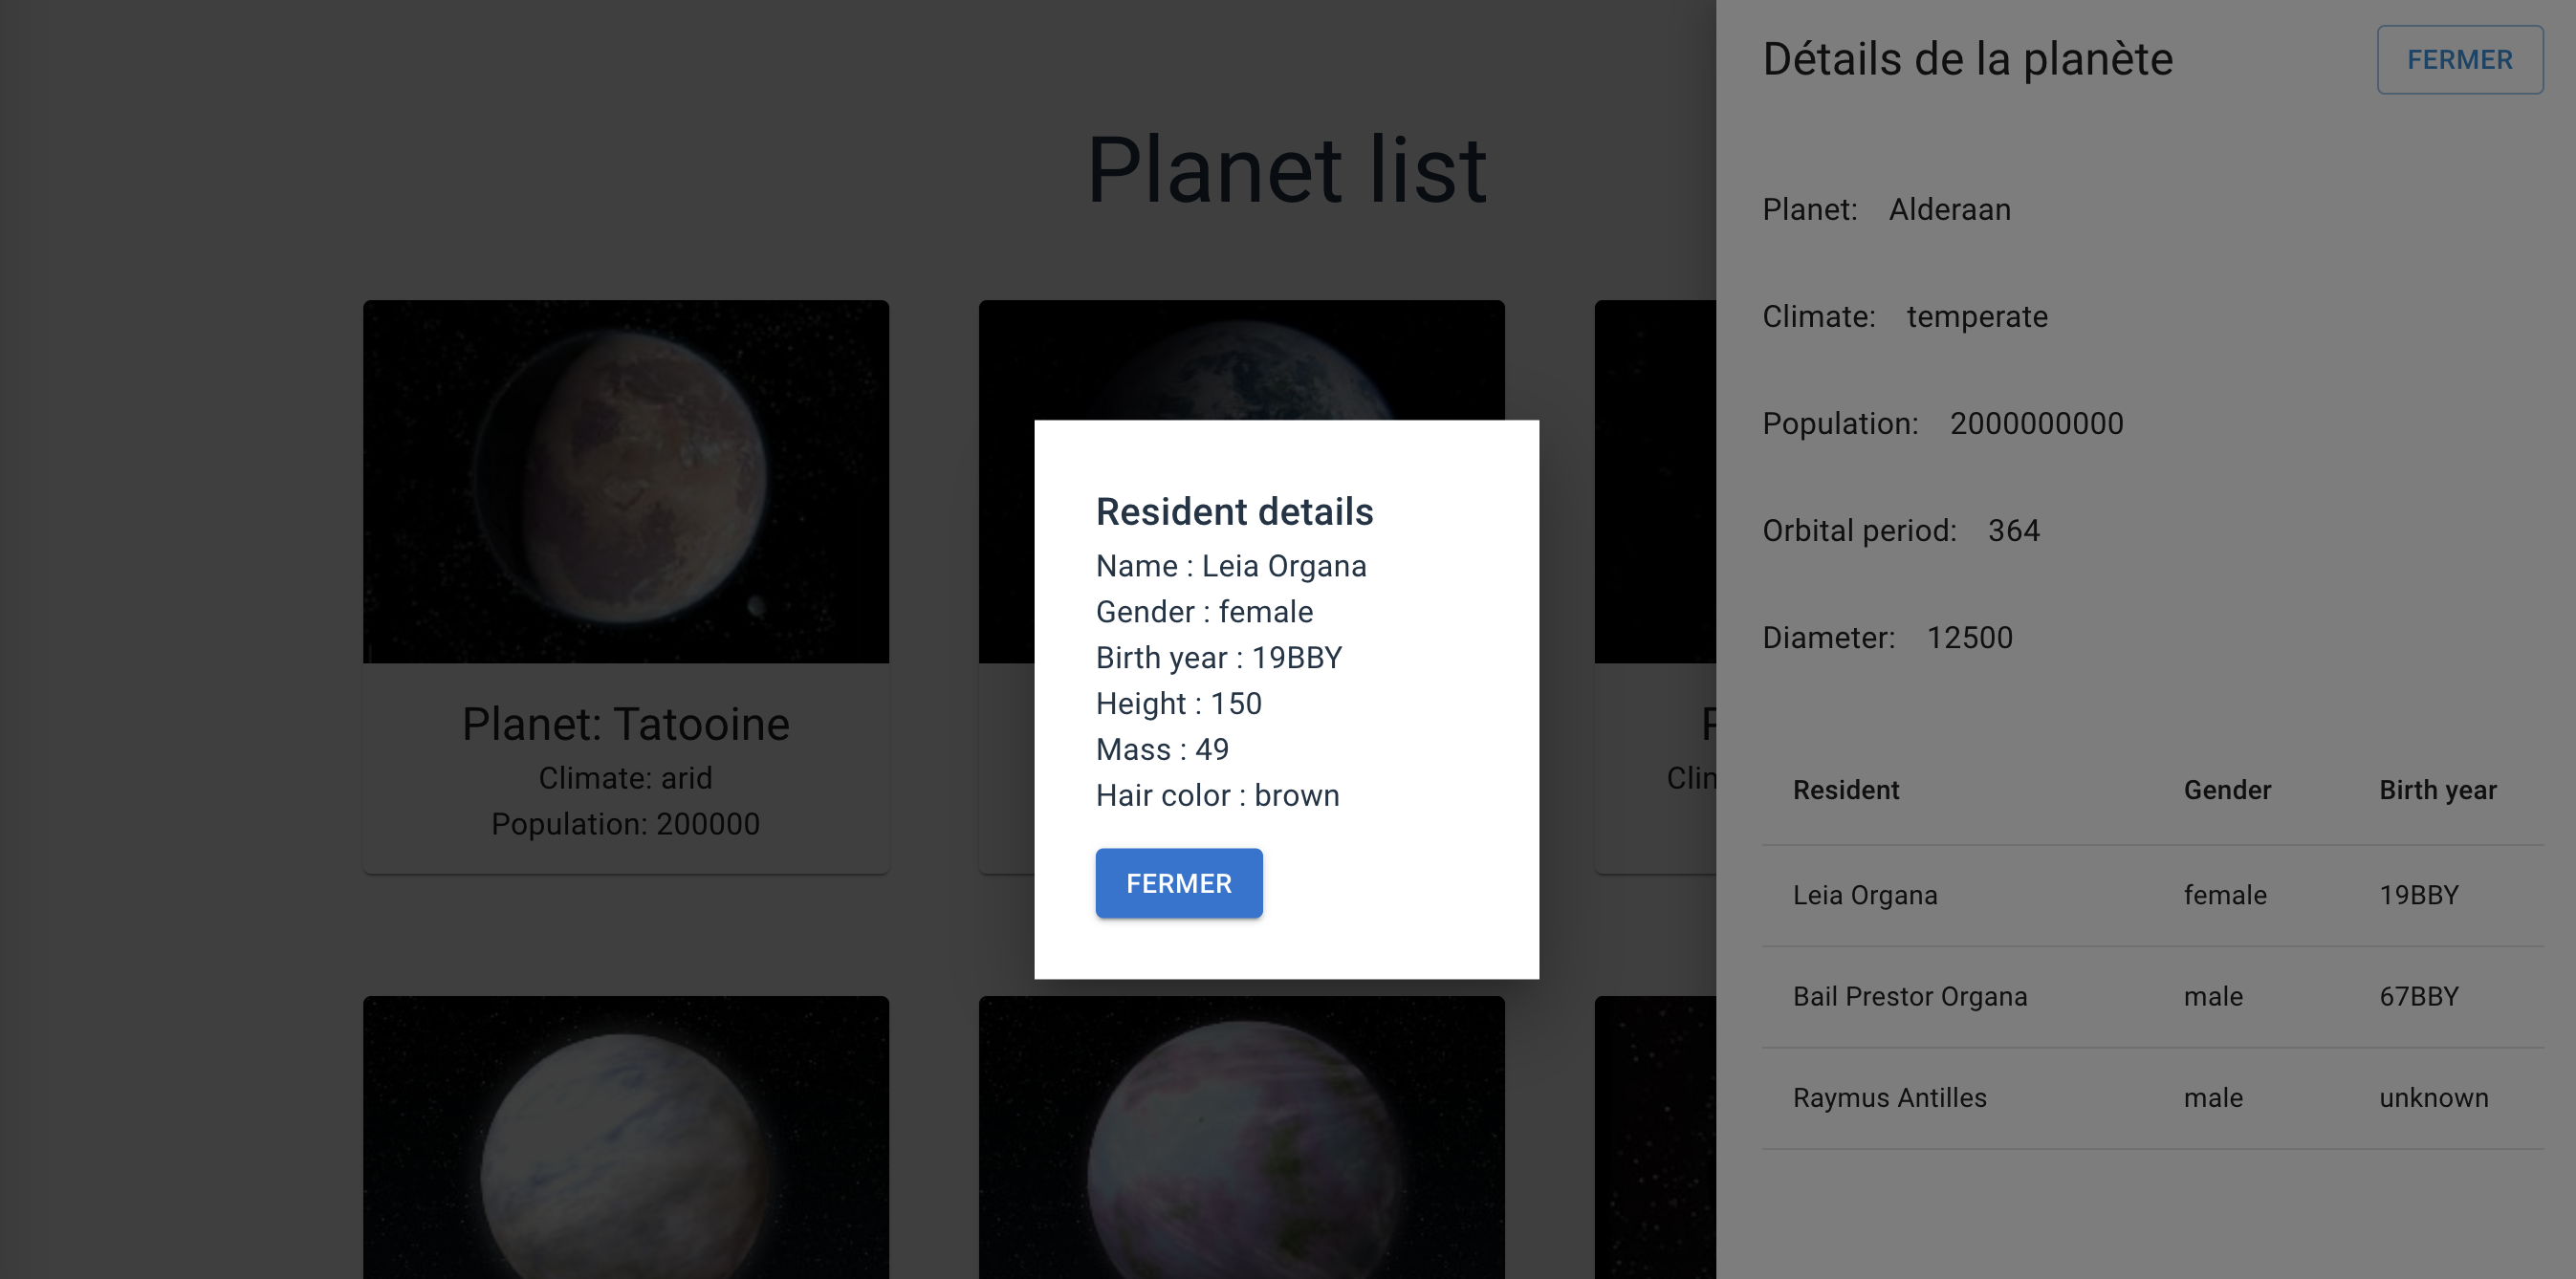Click the Hair color : brown line
2576x1279 pixels.
coord(1217,796)
